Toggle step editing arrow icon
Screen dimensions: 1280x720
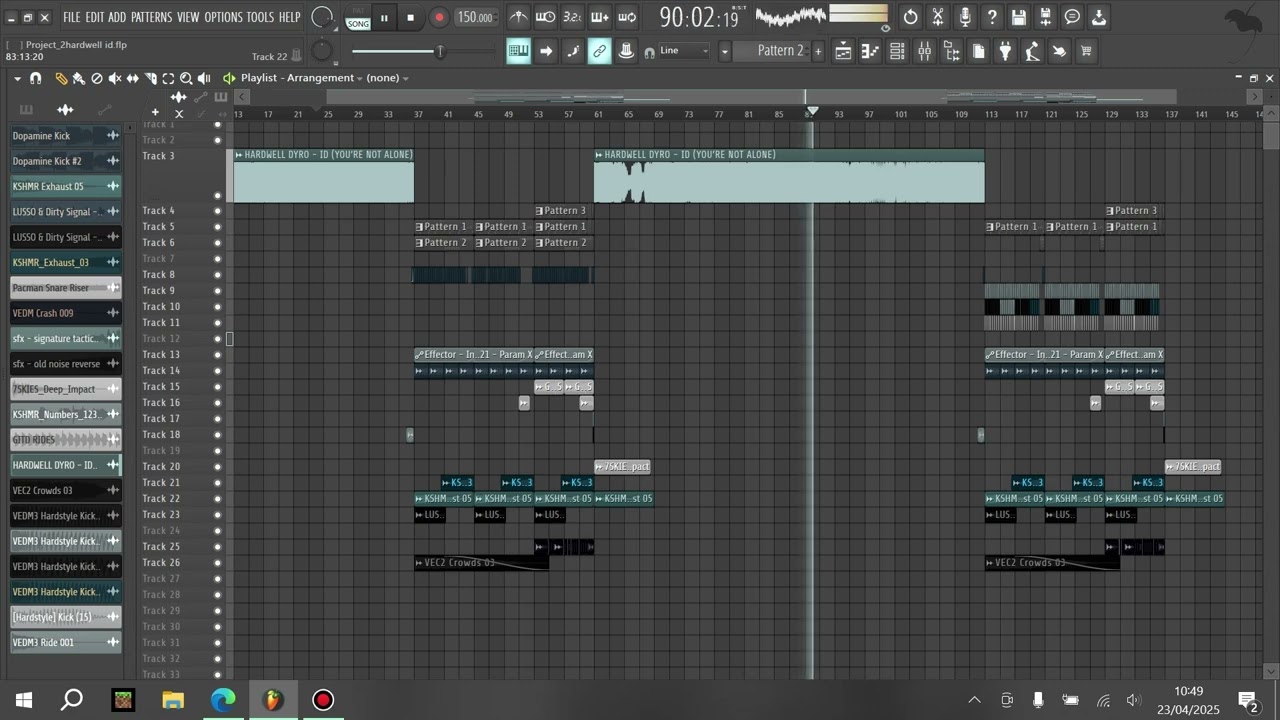[546, 51]
